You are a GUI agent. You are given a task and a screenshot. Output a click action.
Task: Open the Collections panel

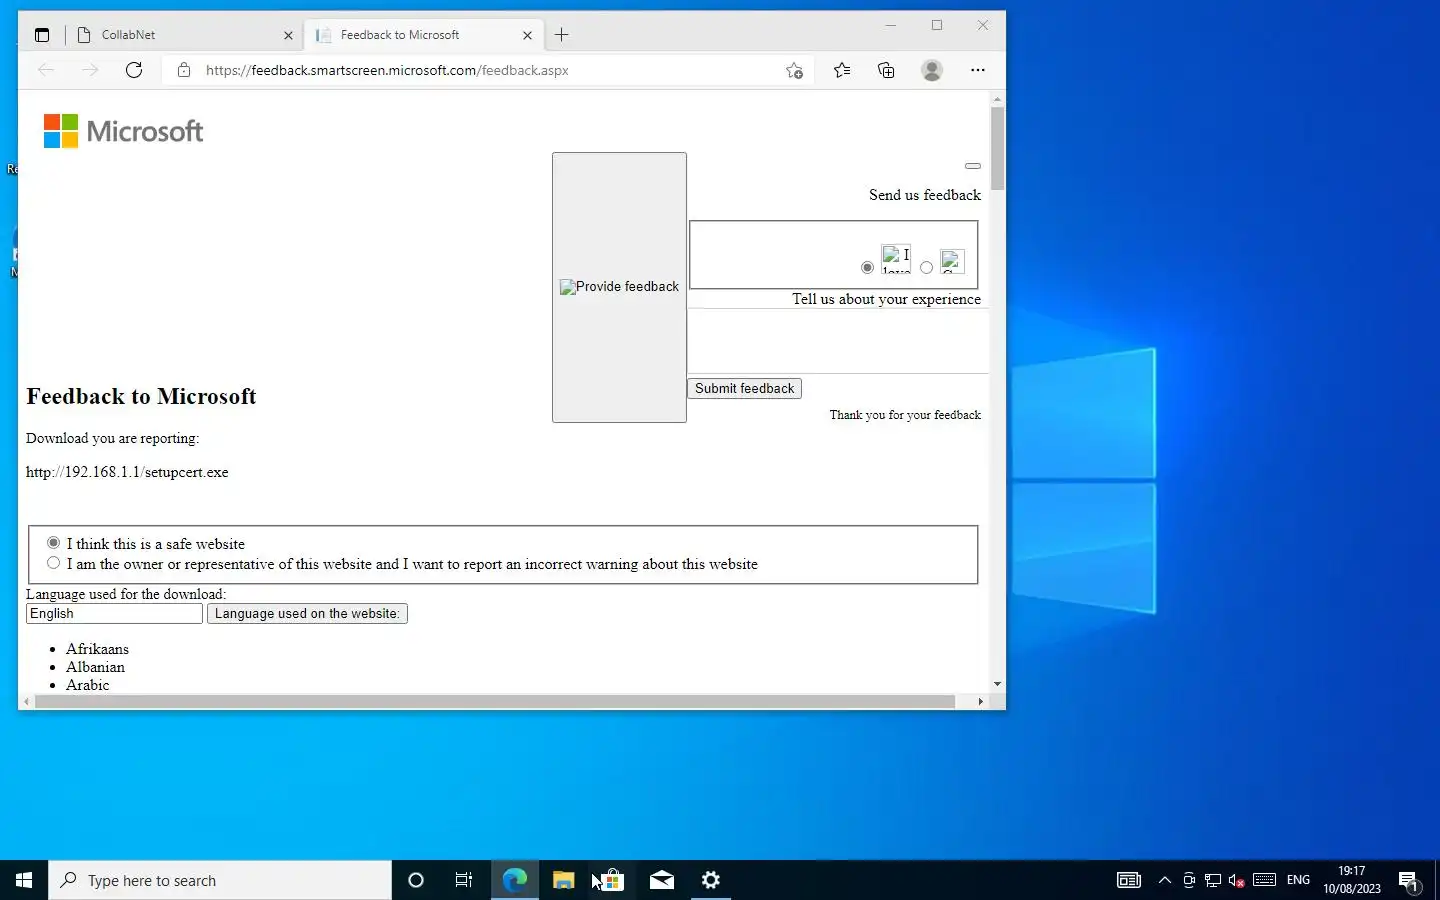[x=886, y=70]
